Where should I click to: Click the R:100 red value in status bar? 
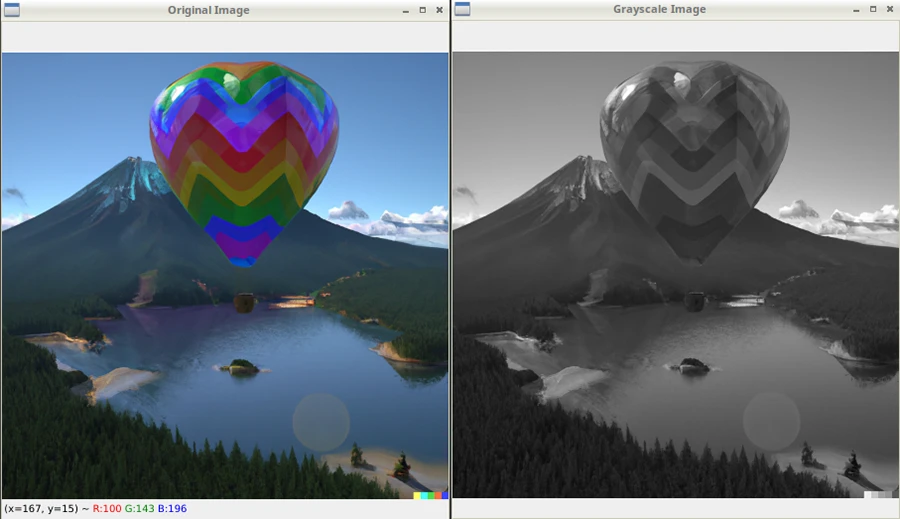[107, 508]
